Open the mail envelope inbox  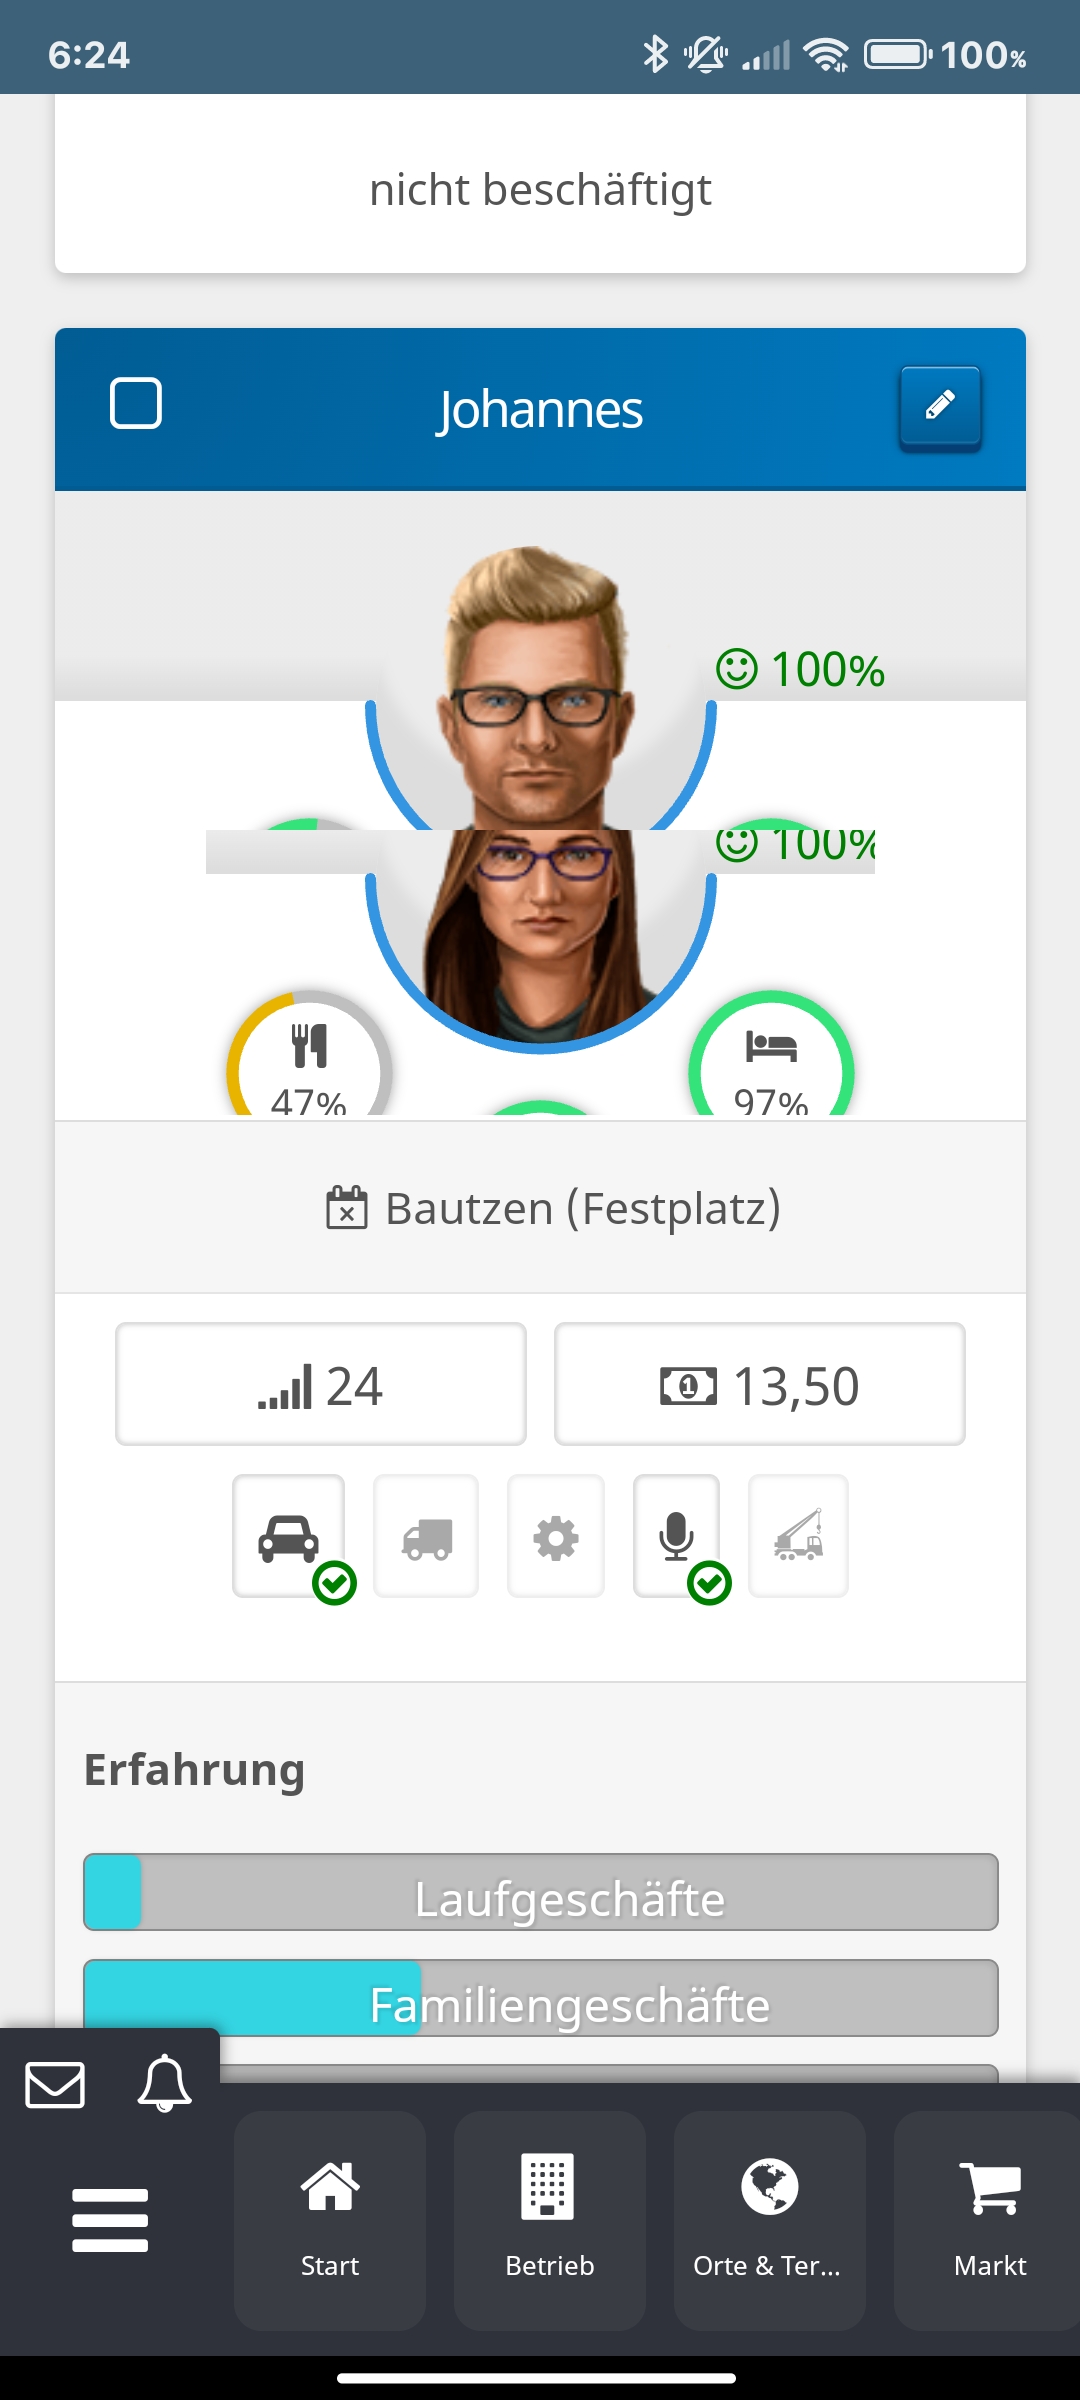pyautogui.click(x=55, y=2085)
